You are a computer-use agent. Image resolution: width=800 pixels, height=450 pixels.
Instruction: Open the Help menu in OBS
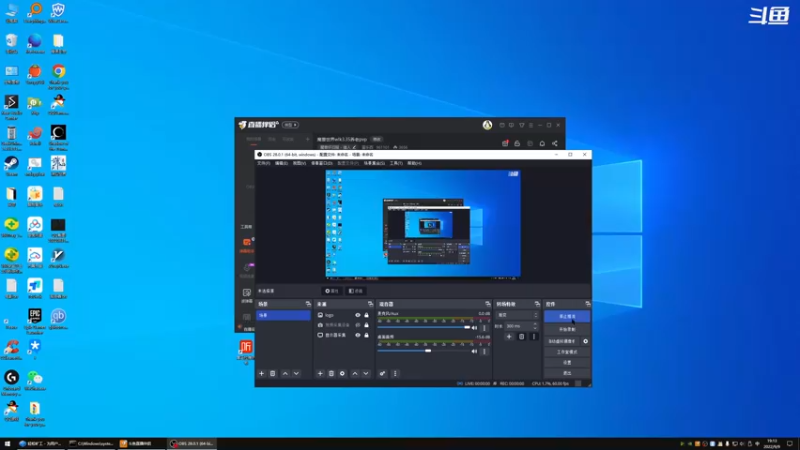(x=414, y=163)
